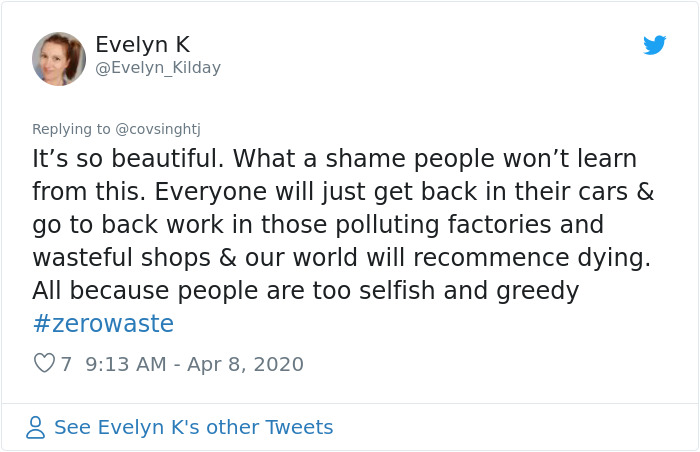
Task: Click the like count of 7
Action: [67, 364]
